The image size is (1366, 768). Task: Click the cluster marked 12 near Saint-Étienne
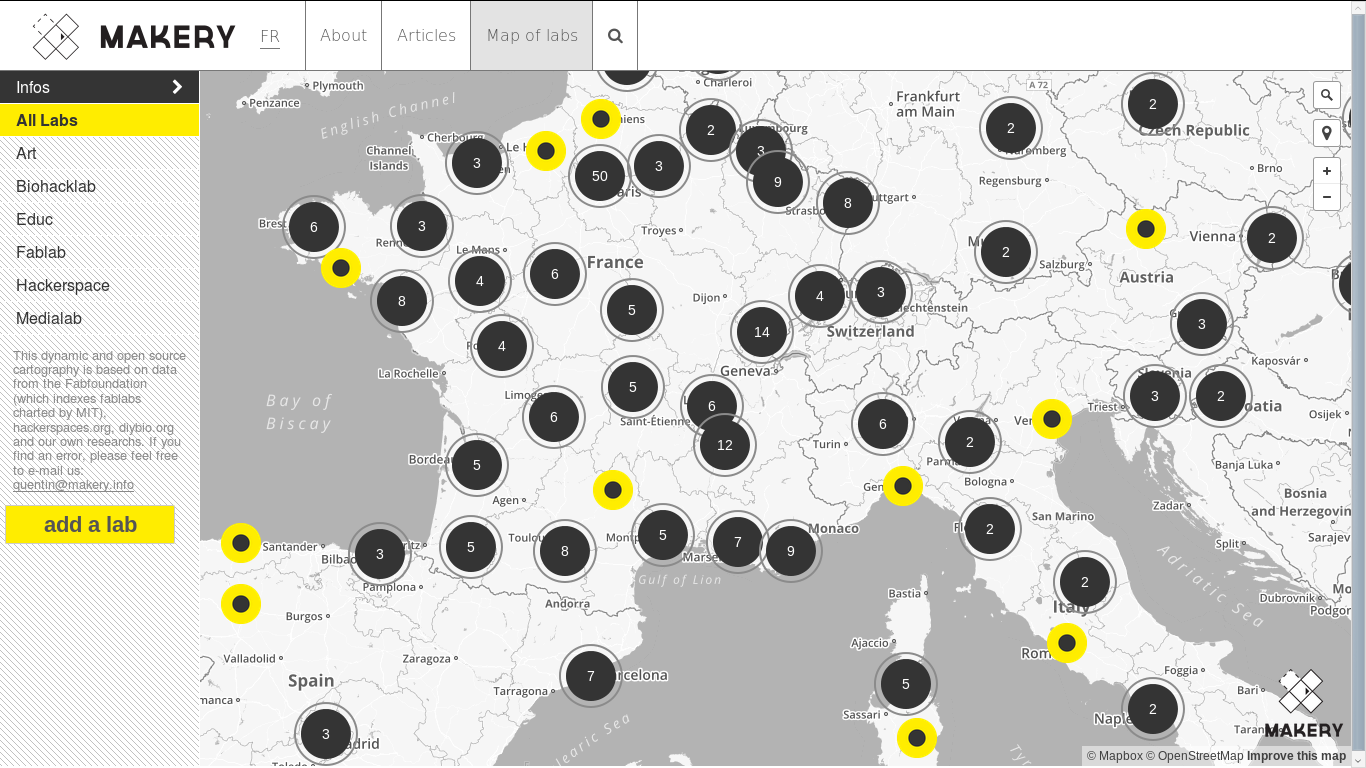(725, 445)
